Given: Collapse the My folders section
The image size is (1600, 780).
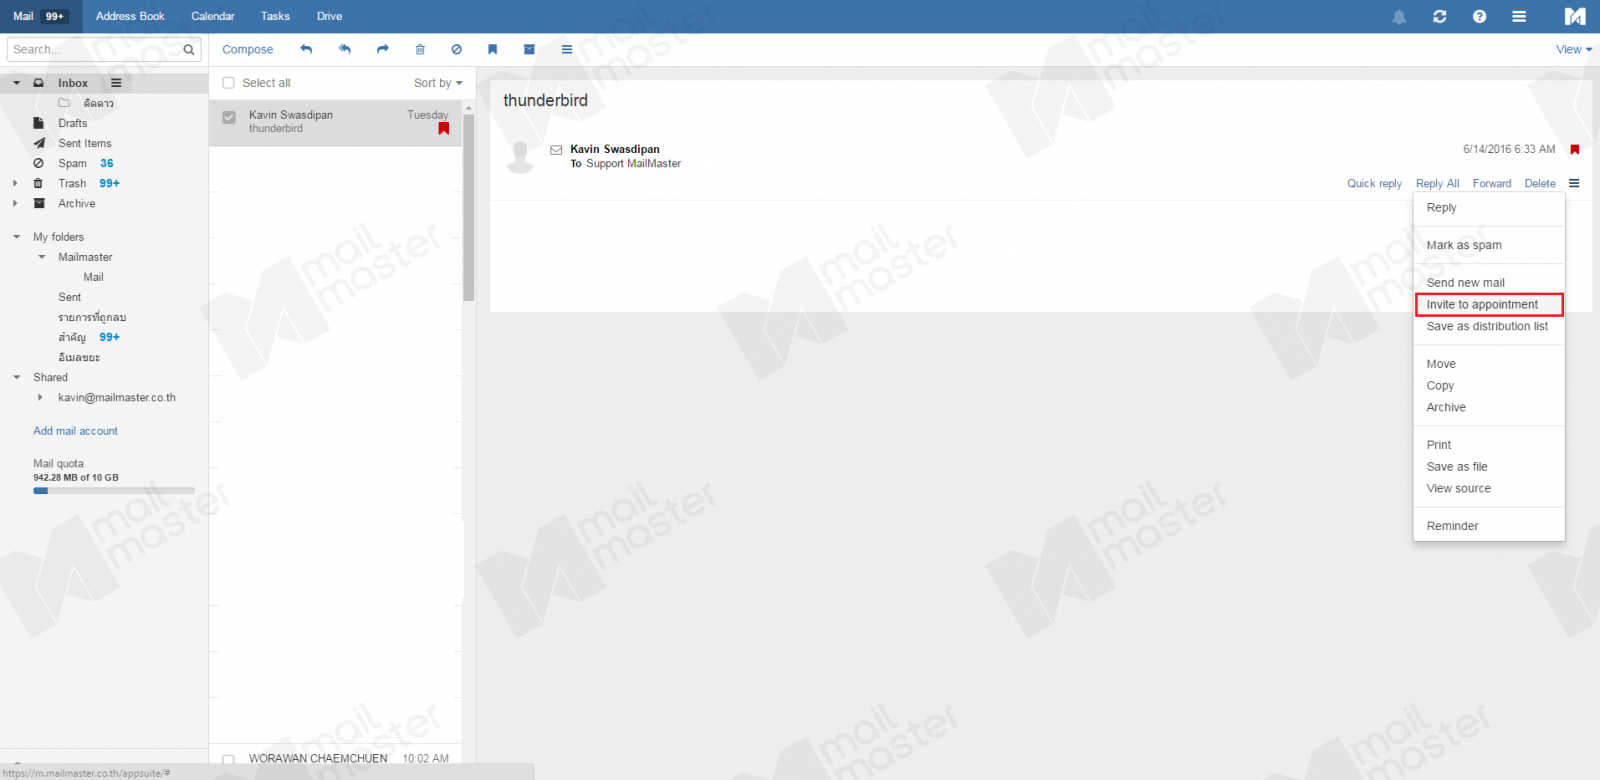Looking at the screenshot, I should pos(16,237).
